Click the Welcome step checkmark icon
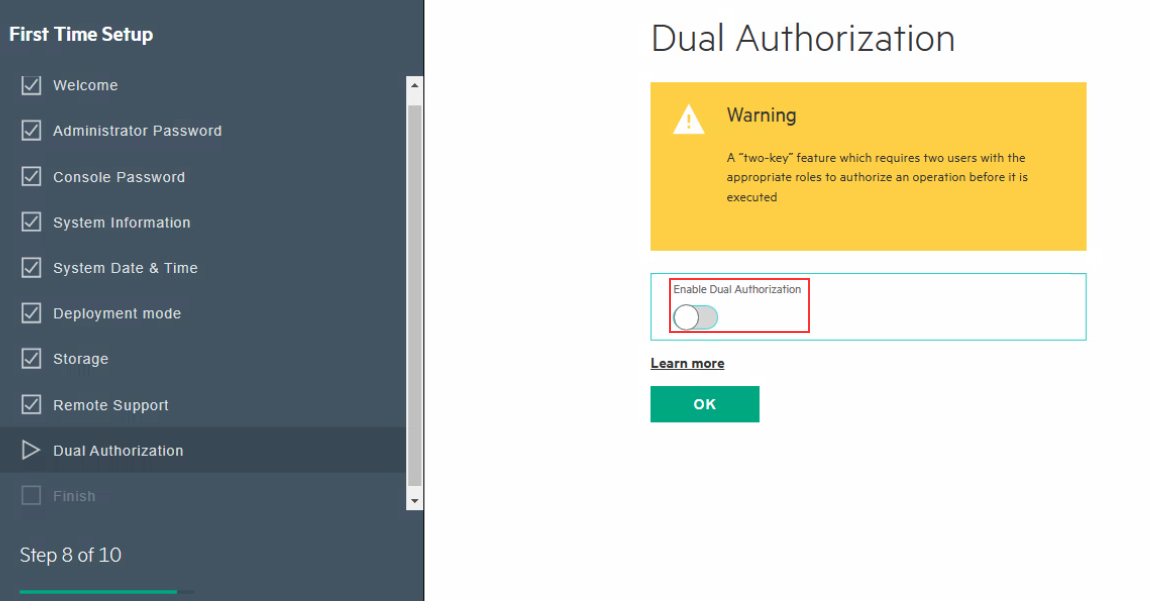This screenshot has height=601, width=1150. pyautogui.click(x=31, y=85)
